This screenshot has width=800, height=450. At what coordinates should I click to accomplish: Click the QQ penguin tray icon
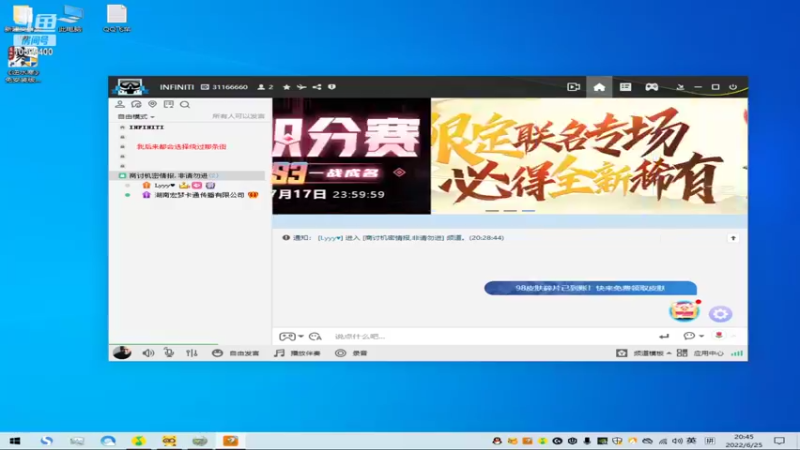click(496, 441)
